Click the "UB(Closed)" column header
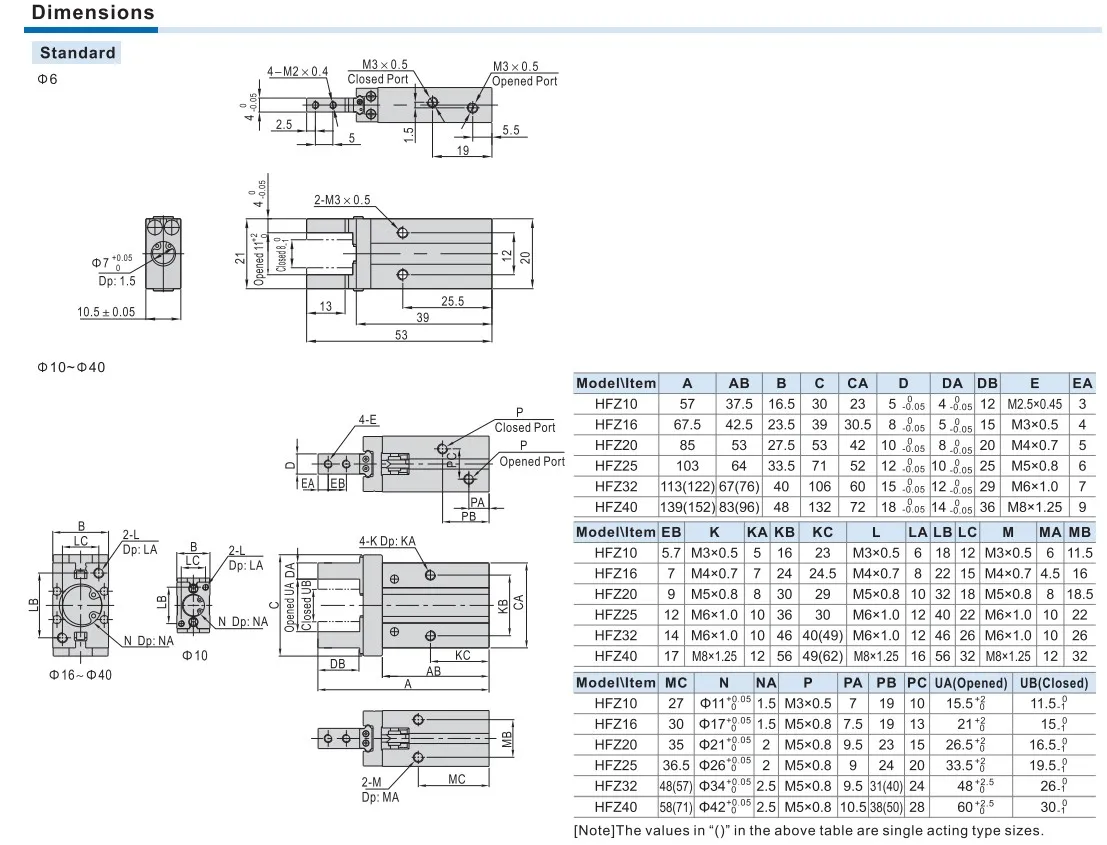 pos(1051,683)
